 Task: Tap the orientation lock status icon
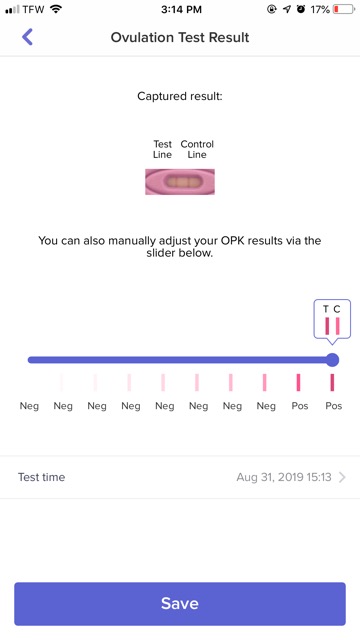click(x=272, y=9)
